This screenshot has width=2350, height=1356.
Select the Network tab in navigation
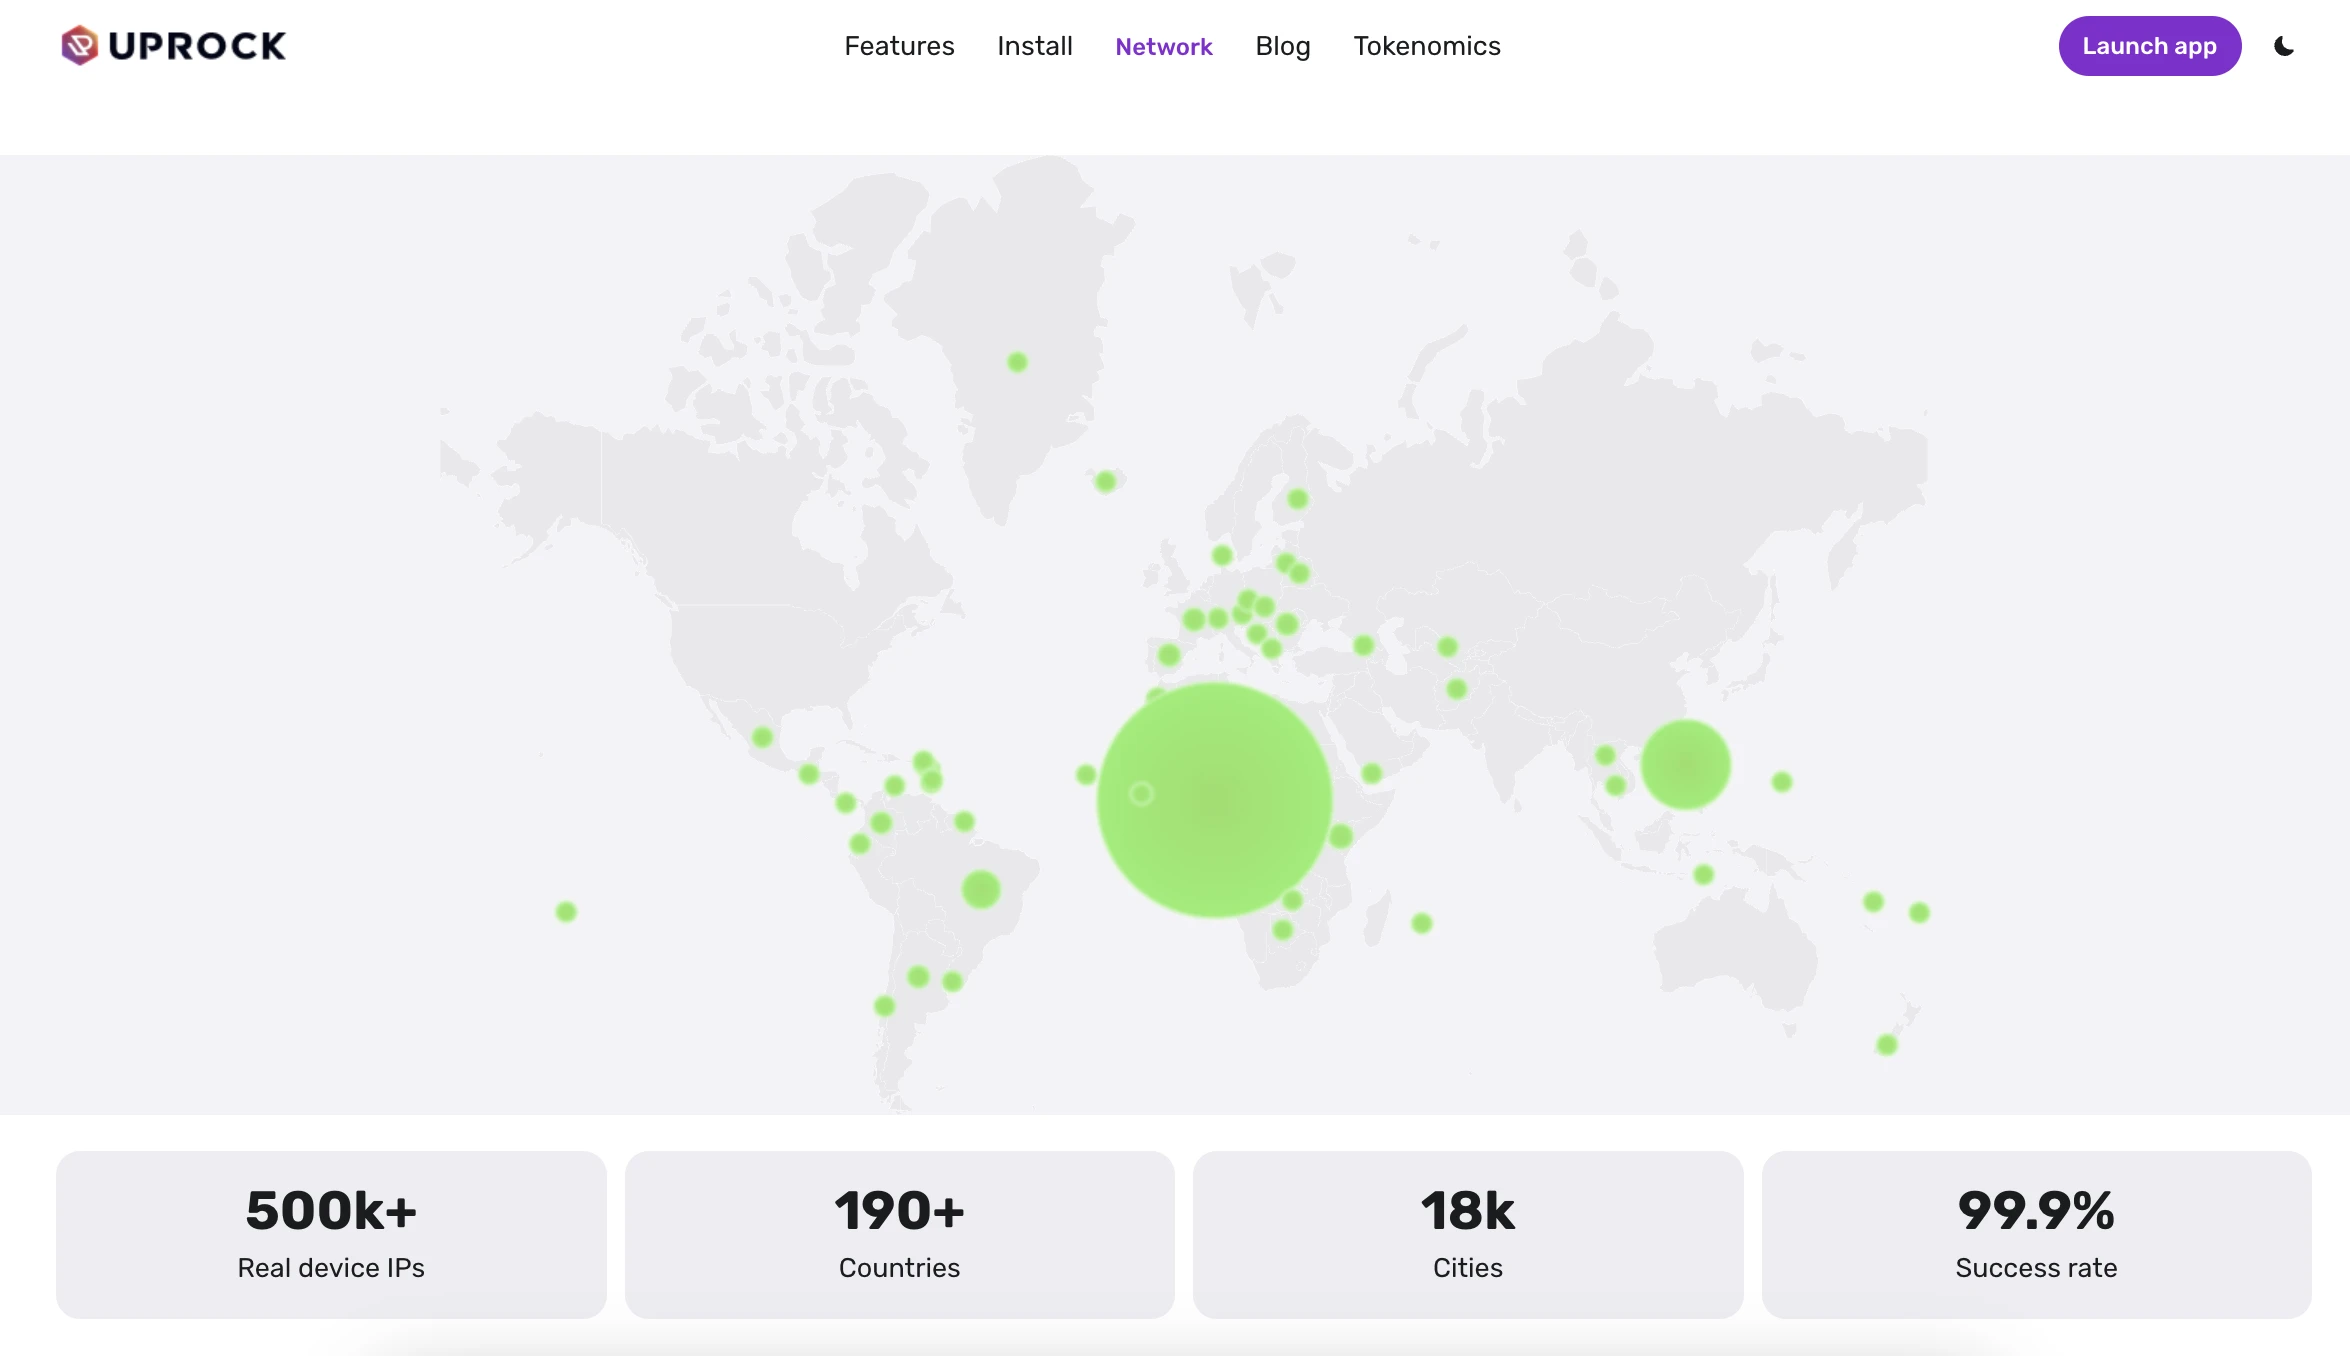[x=1163, y=46]
